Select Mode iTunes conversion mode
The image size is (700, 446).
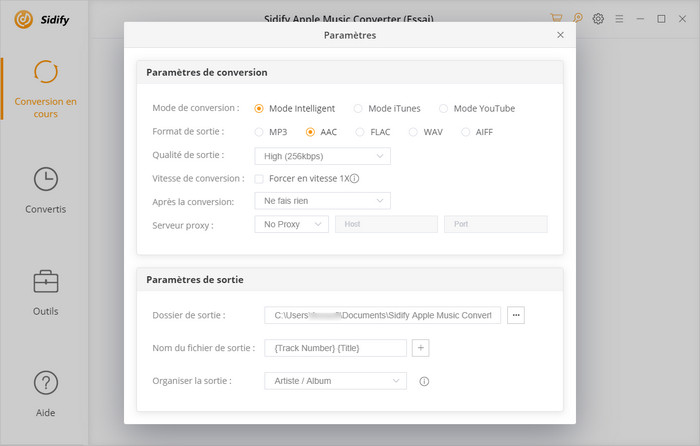(359, 108)
